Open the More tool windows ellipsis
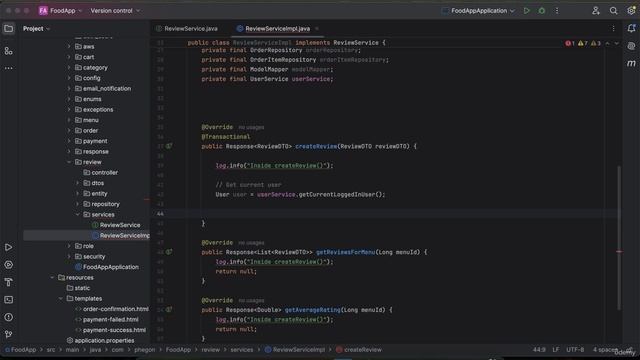 [x=9, y=68]
